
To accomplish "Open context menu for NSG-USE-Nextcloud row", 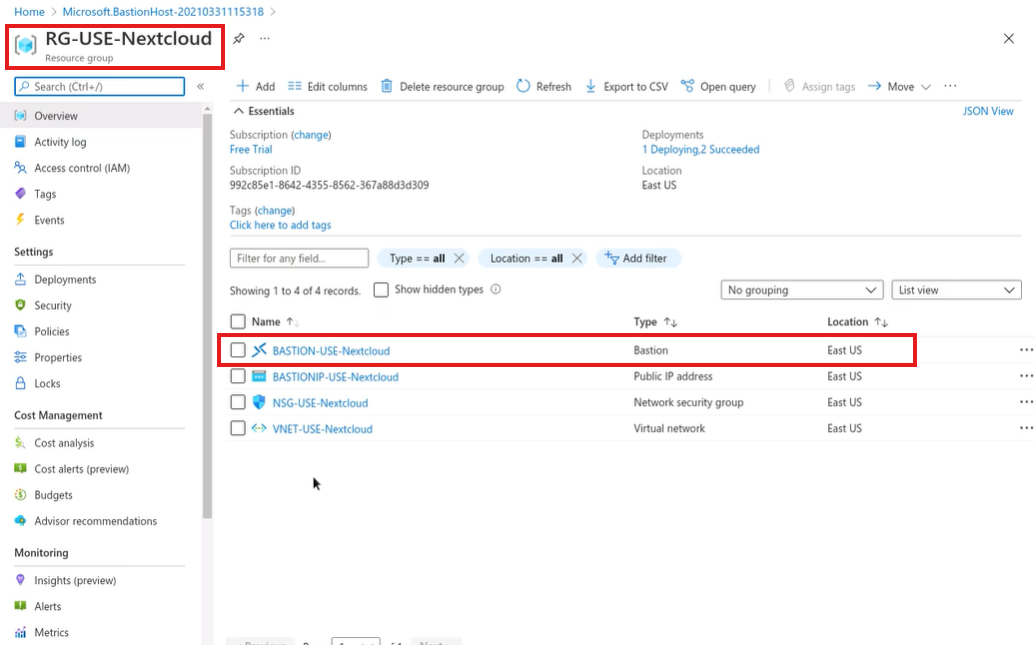I will click(x=1026, y=402).
